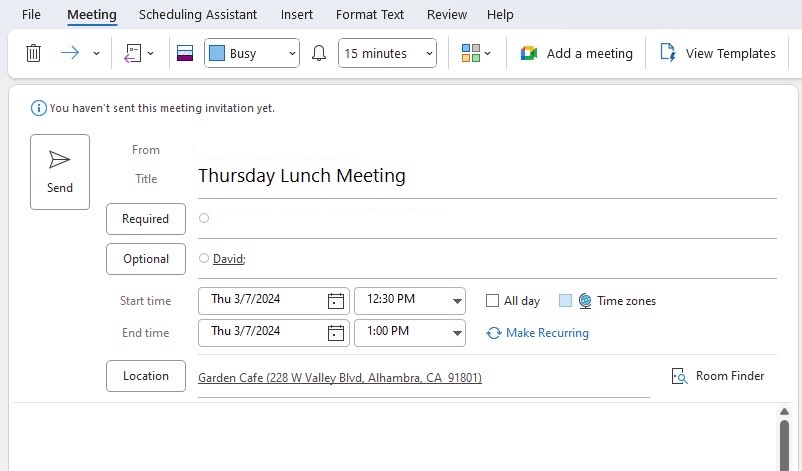Screen dimensions: 802x471
Task: Switch to the Format Text tab
Action: pyautogui.click(x=370, y=15)
